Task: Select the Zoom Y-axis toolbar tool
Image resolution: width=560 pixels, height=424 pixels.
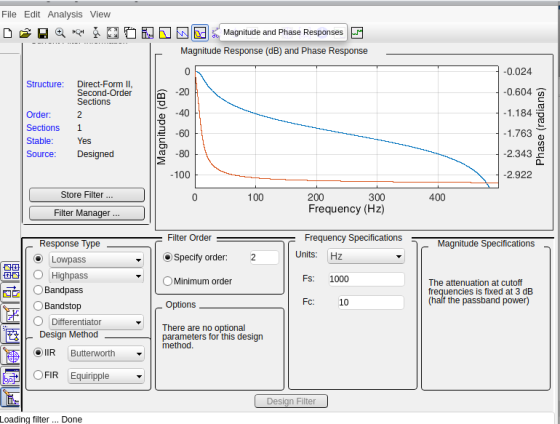Action: pos(96,33)
